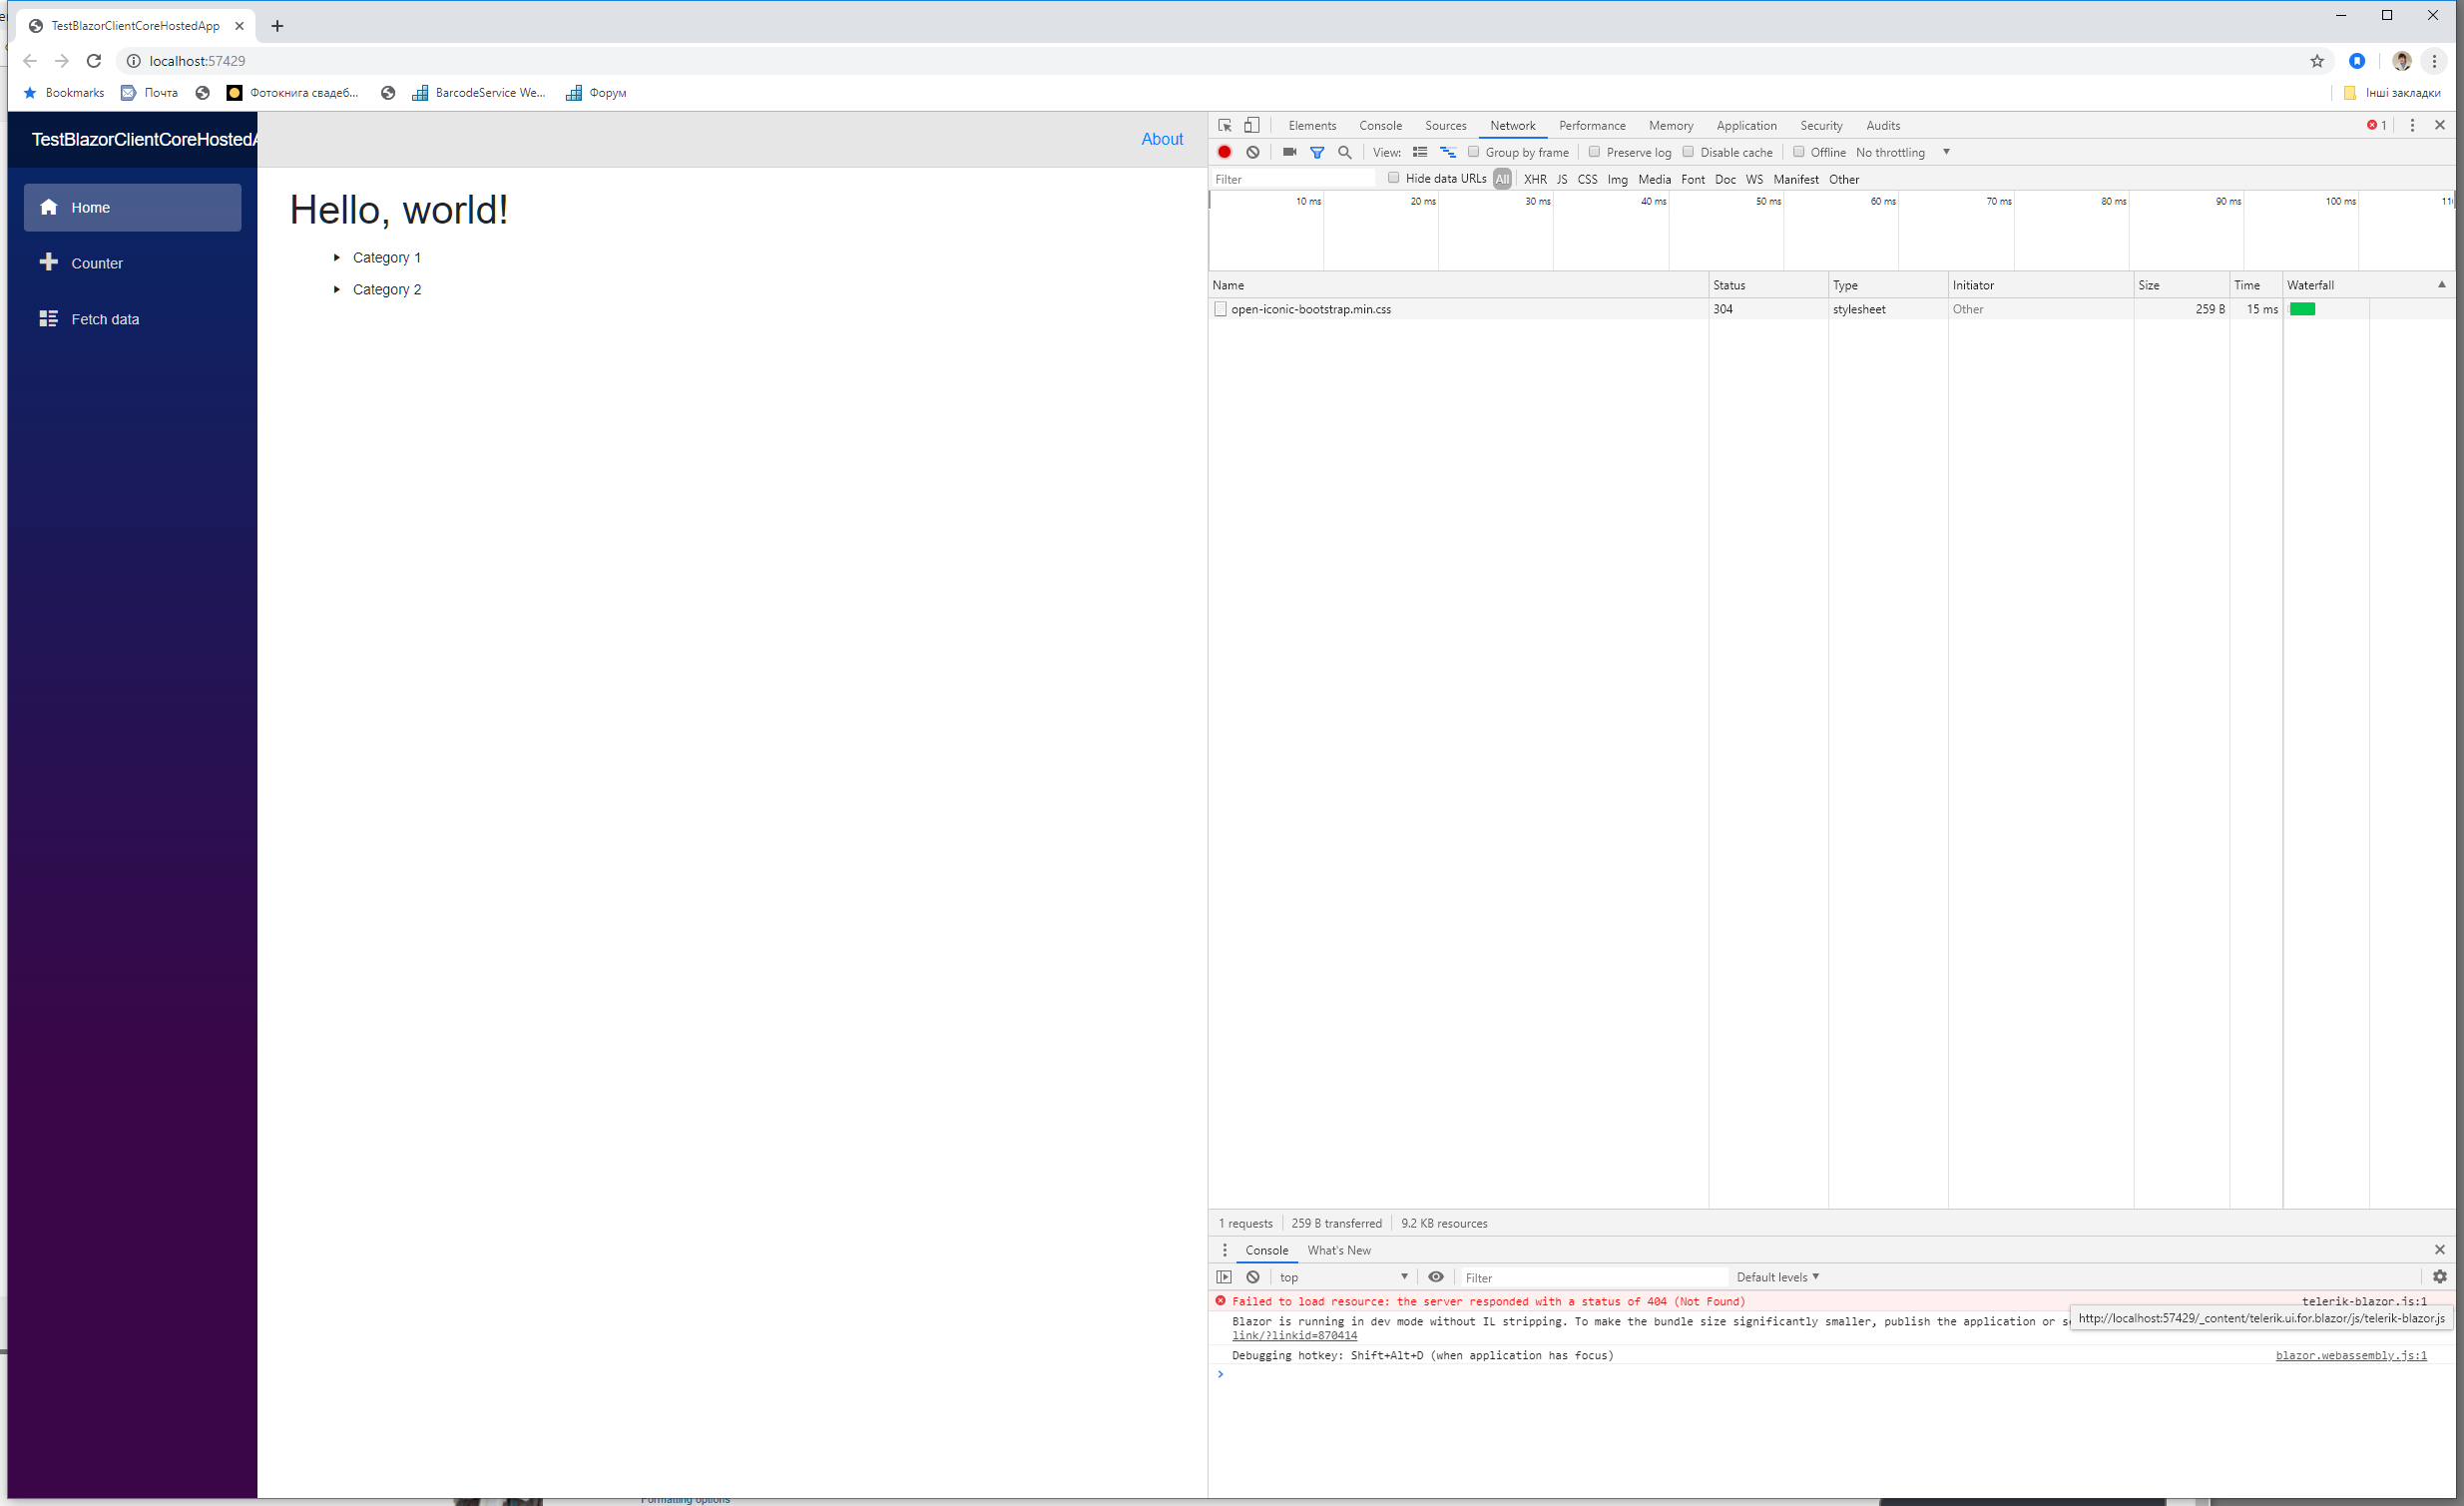The width and height of the screenshot is (2464, 1506).
Task: Open network search magnifier
Action: pos(1345,152)
